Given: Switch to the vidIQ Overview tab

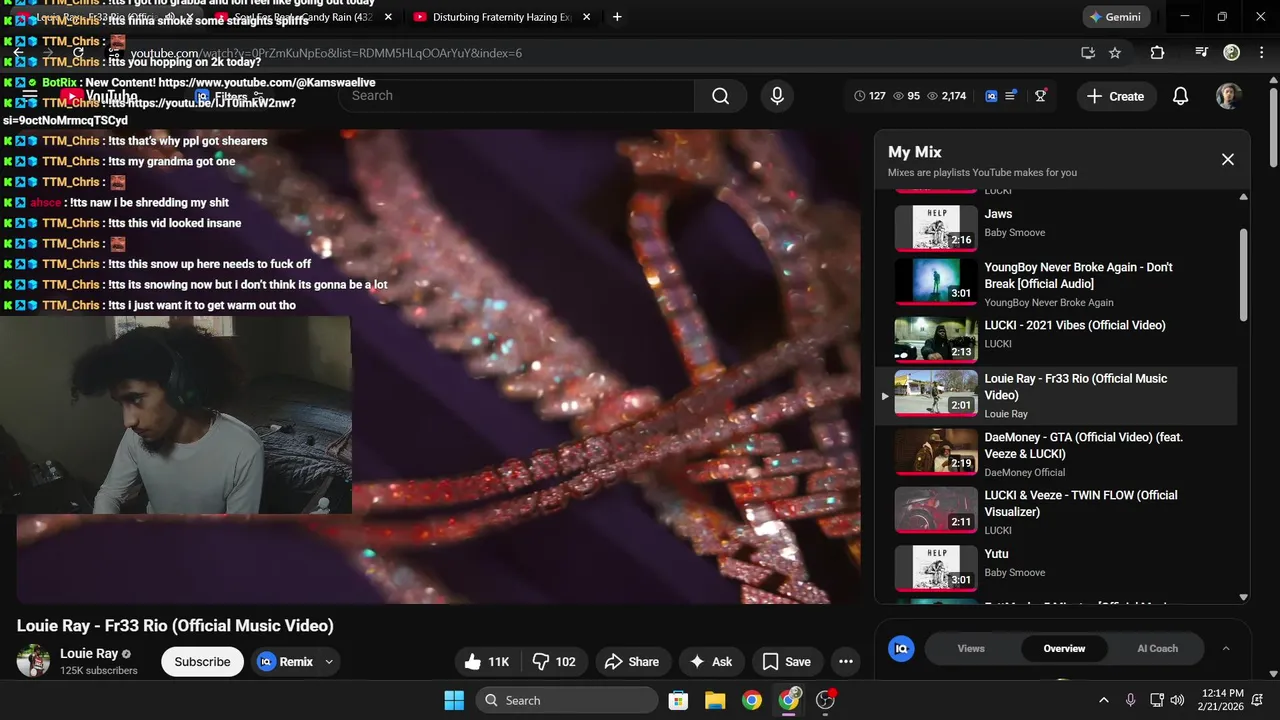Looking at the screenshot, I should 1064,649.
